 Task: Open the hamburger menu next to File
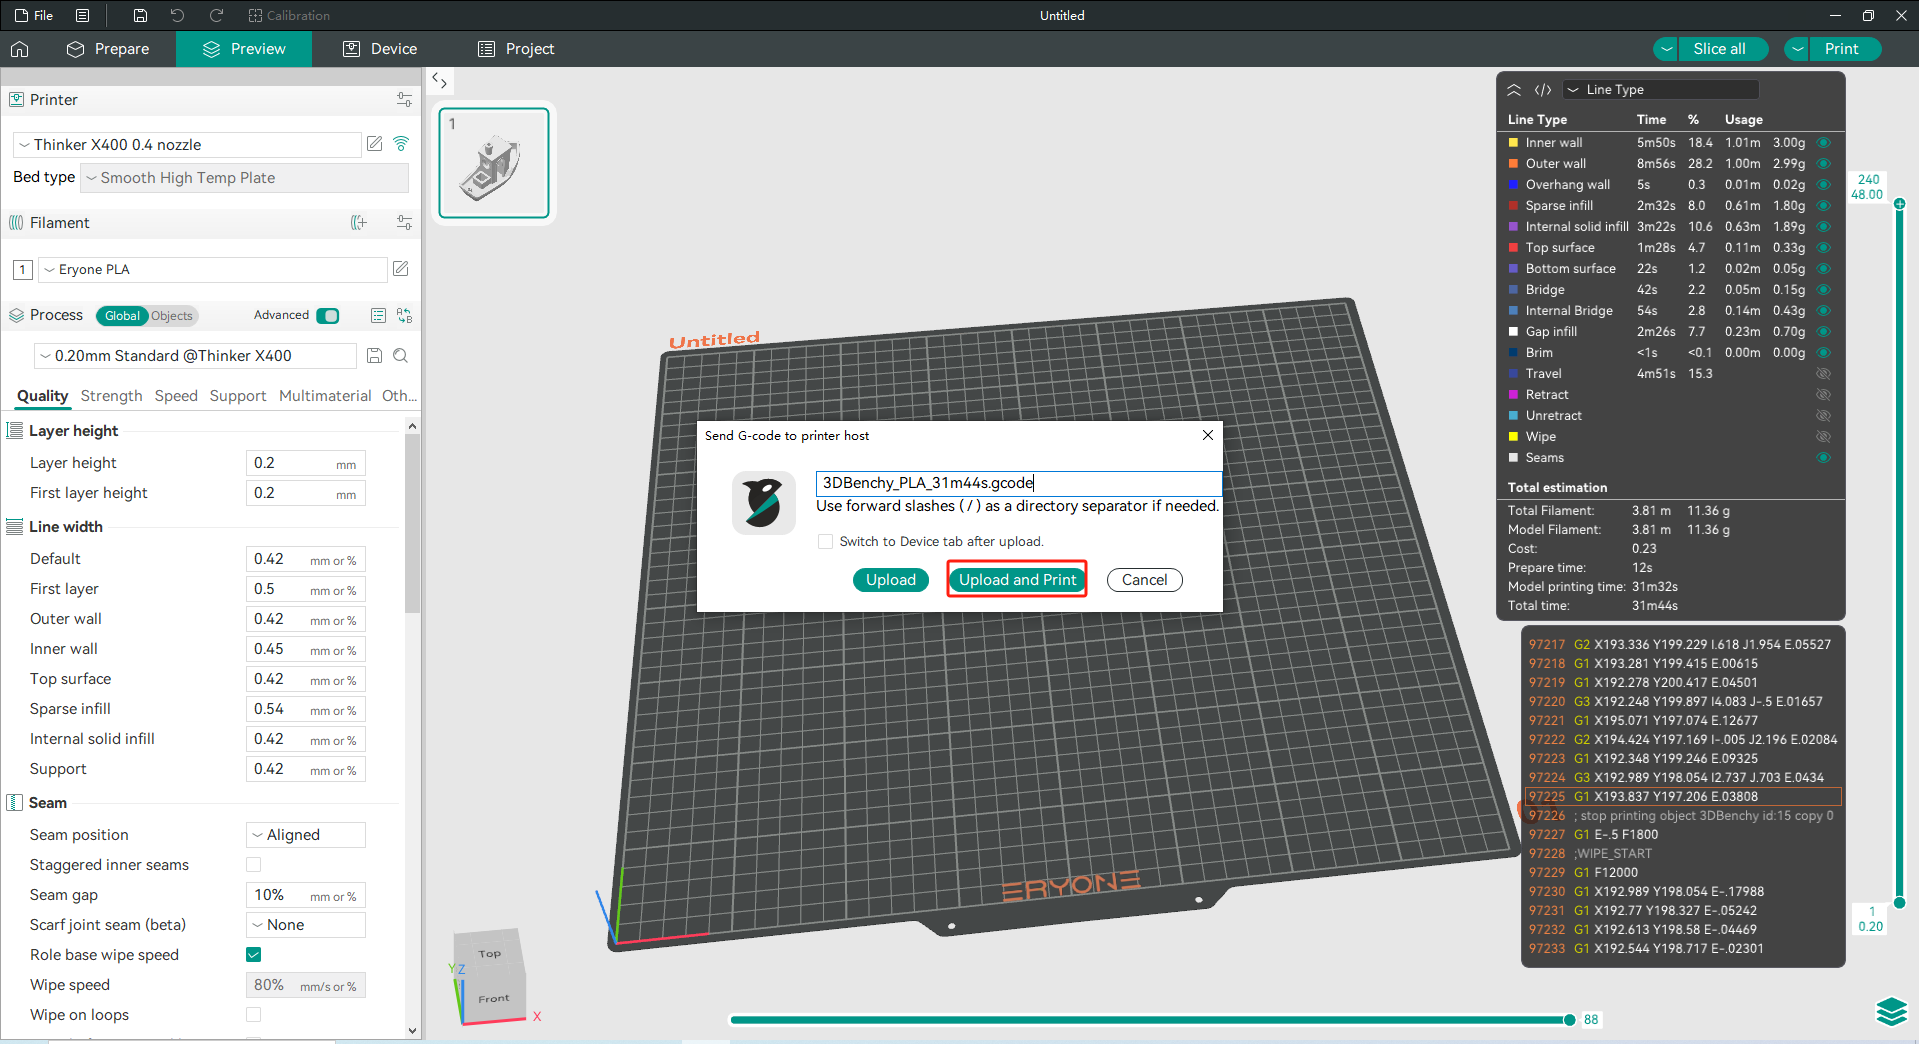pyautogui.click(x=83, y=15)
